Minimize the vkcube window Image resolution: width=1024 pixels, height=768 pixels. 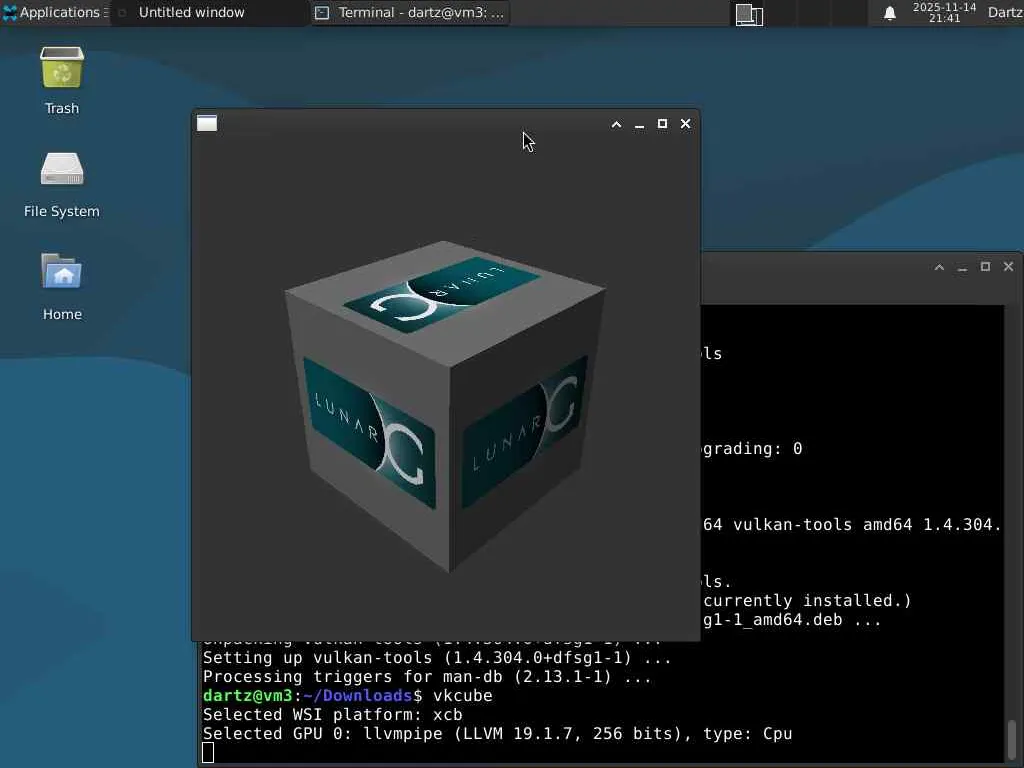pyautogui.click(x=639, y=124)
